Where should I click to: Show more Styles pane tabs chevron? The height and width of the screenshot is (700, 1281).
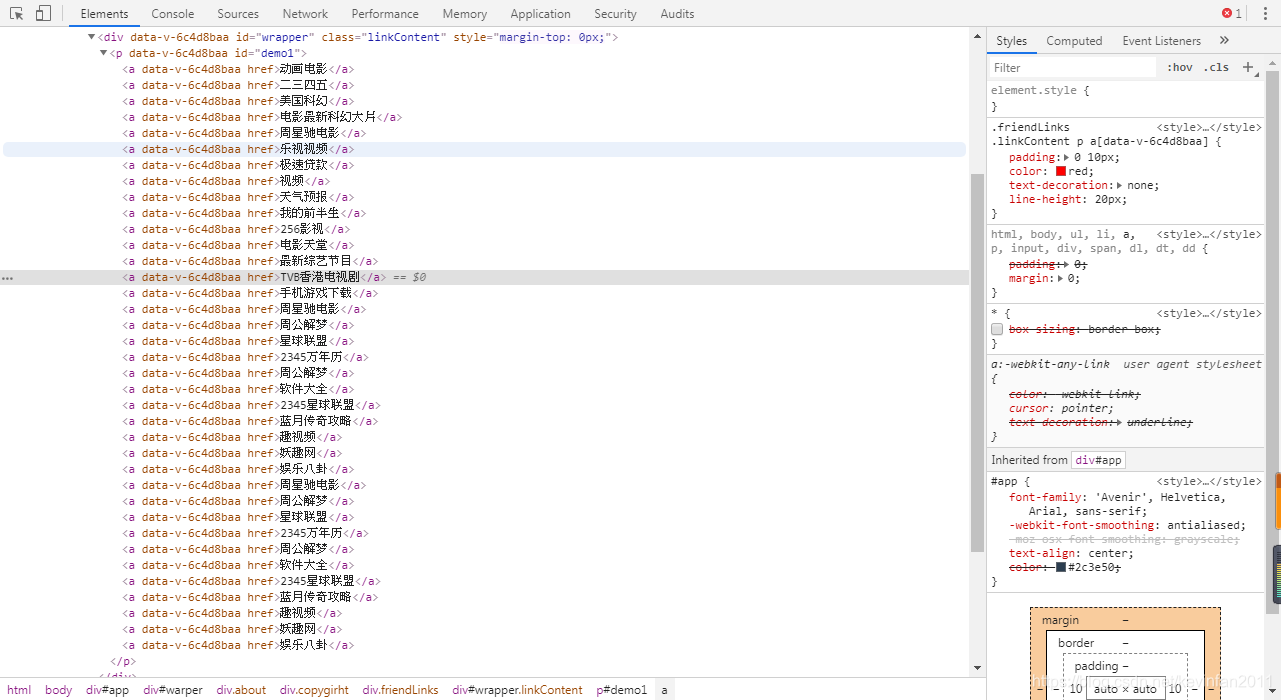tap(1224, 41)
